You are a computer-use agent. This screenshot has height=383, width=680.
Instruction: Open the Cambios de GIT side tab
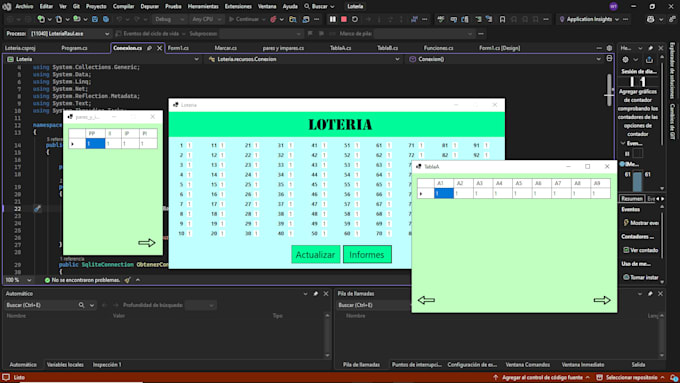pyautogui.click(x=672, y=122)
